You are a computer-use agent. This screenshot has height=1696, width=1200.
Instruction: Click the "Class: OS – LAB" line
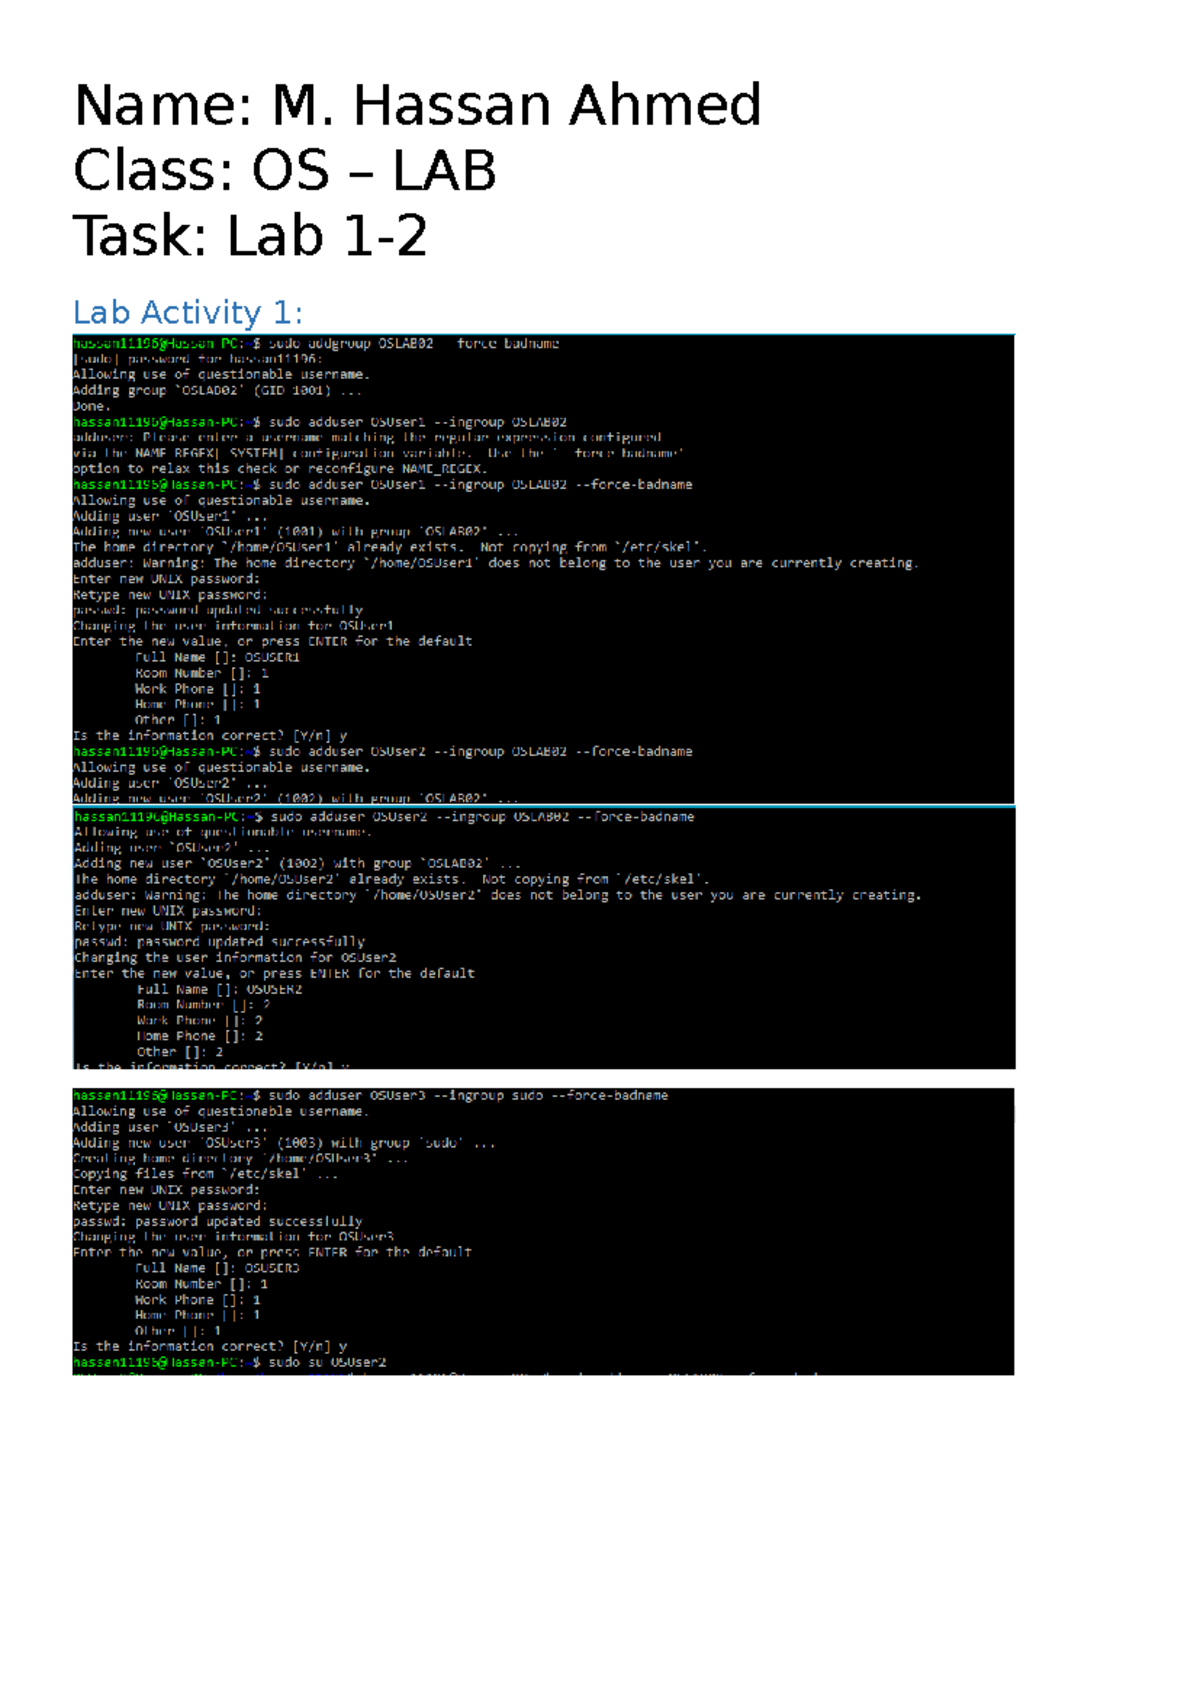(x=285, y=171)
